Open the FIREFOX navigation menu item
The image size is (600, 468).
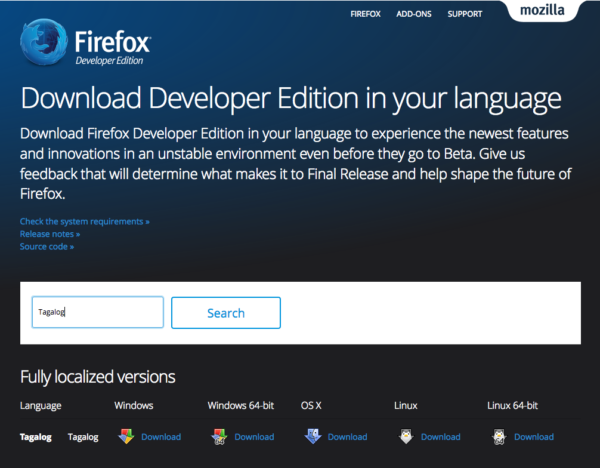(365, 14)
